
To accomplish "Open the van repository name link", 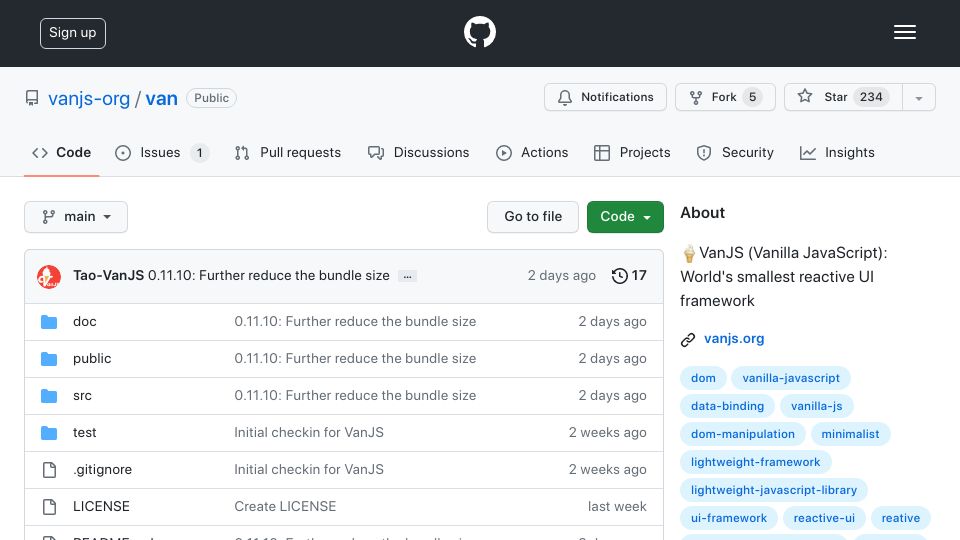I will [x=161, y=99].
